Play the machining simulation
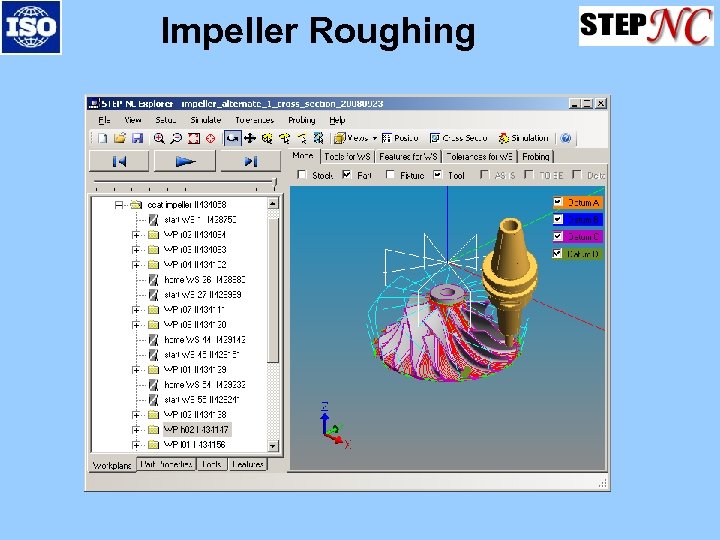Viewport: 720px width, 540px height. click(185, 162)
